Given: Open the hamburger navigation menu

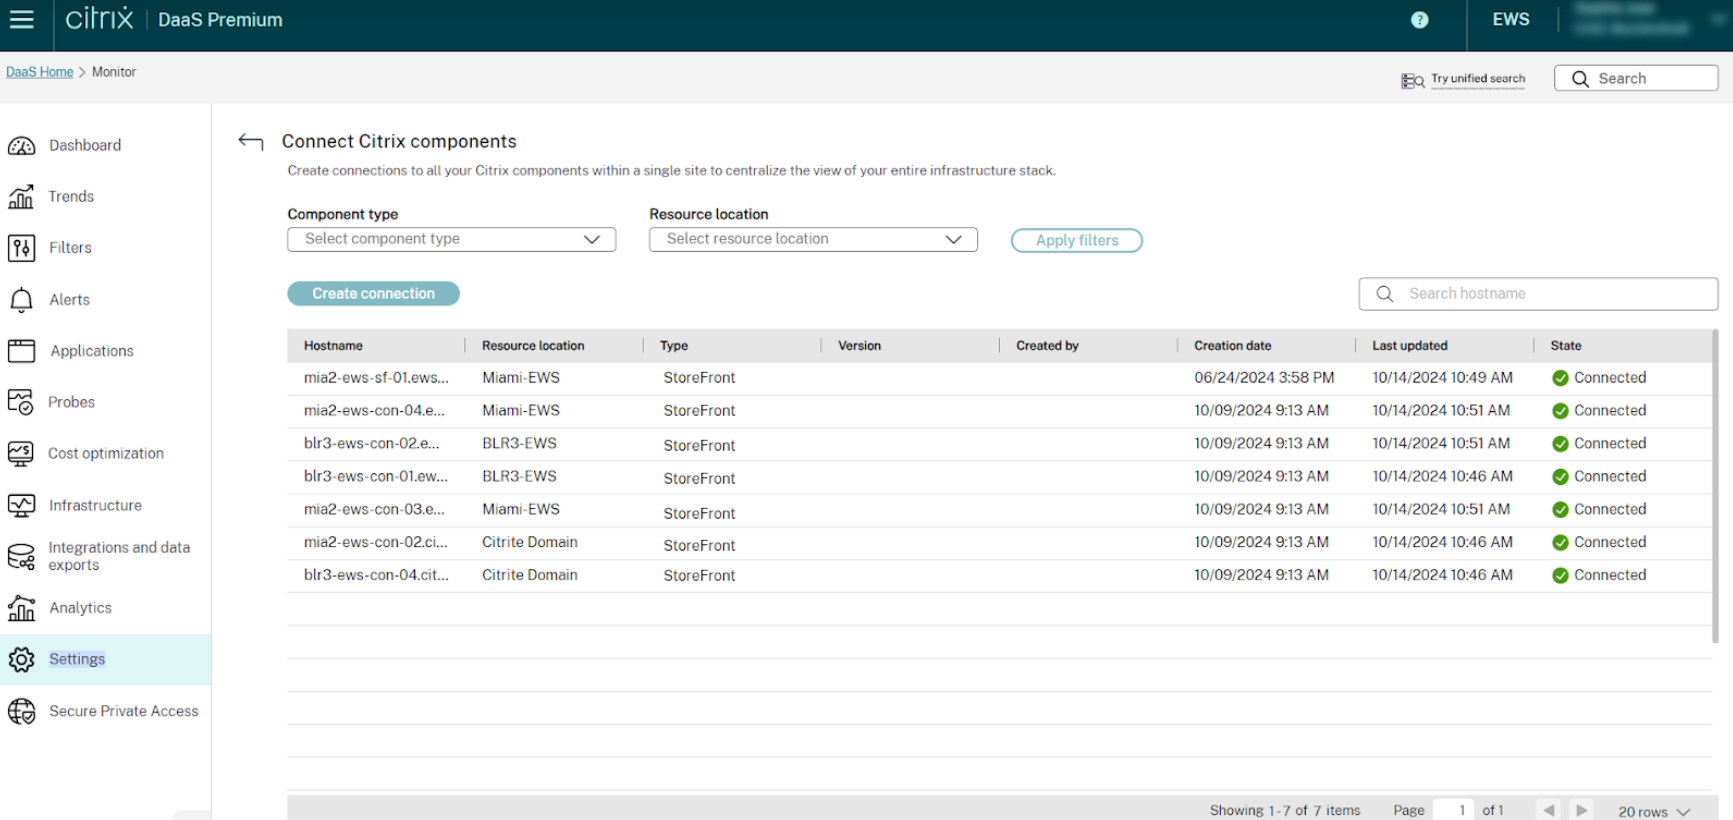Looking at the screenshot, I should 22,20.
